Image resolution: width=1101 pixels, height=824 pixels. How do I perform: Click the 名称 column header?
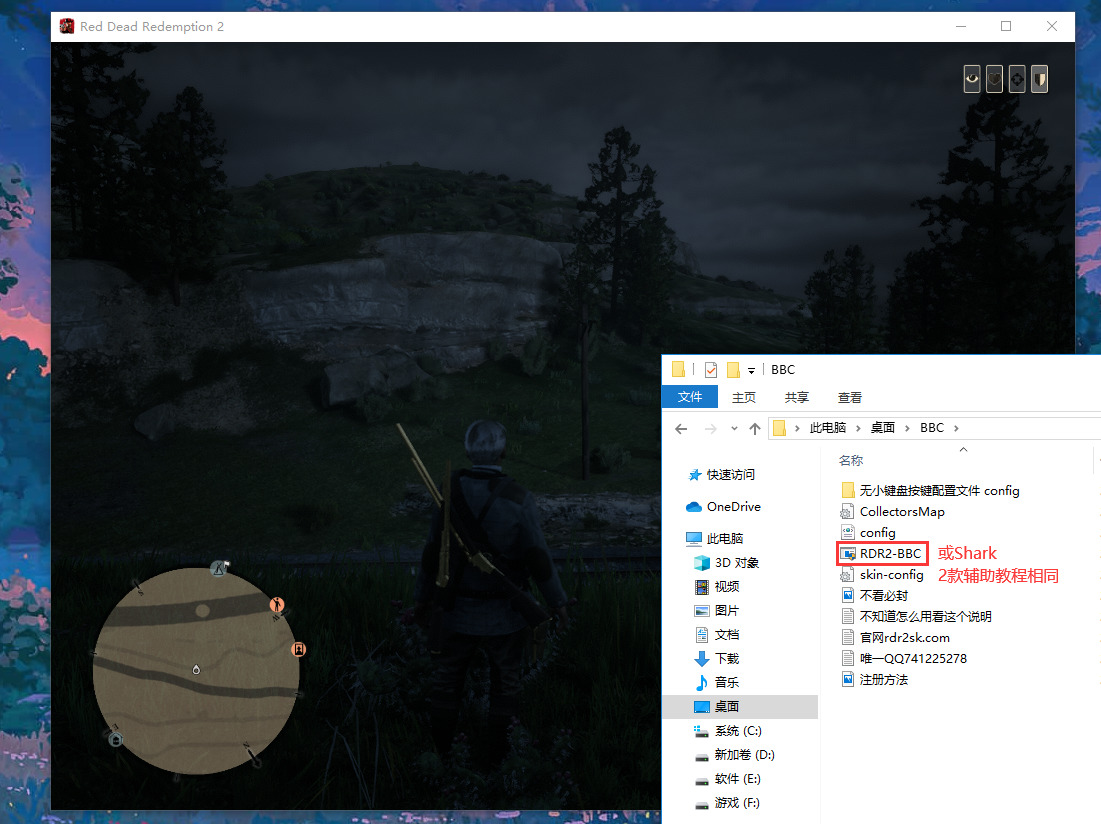(850, 460)
